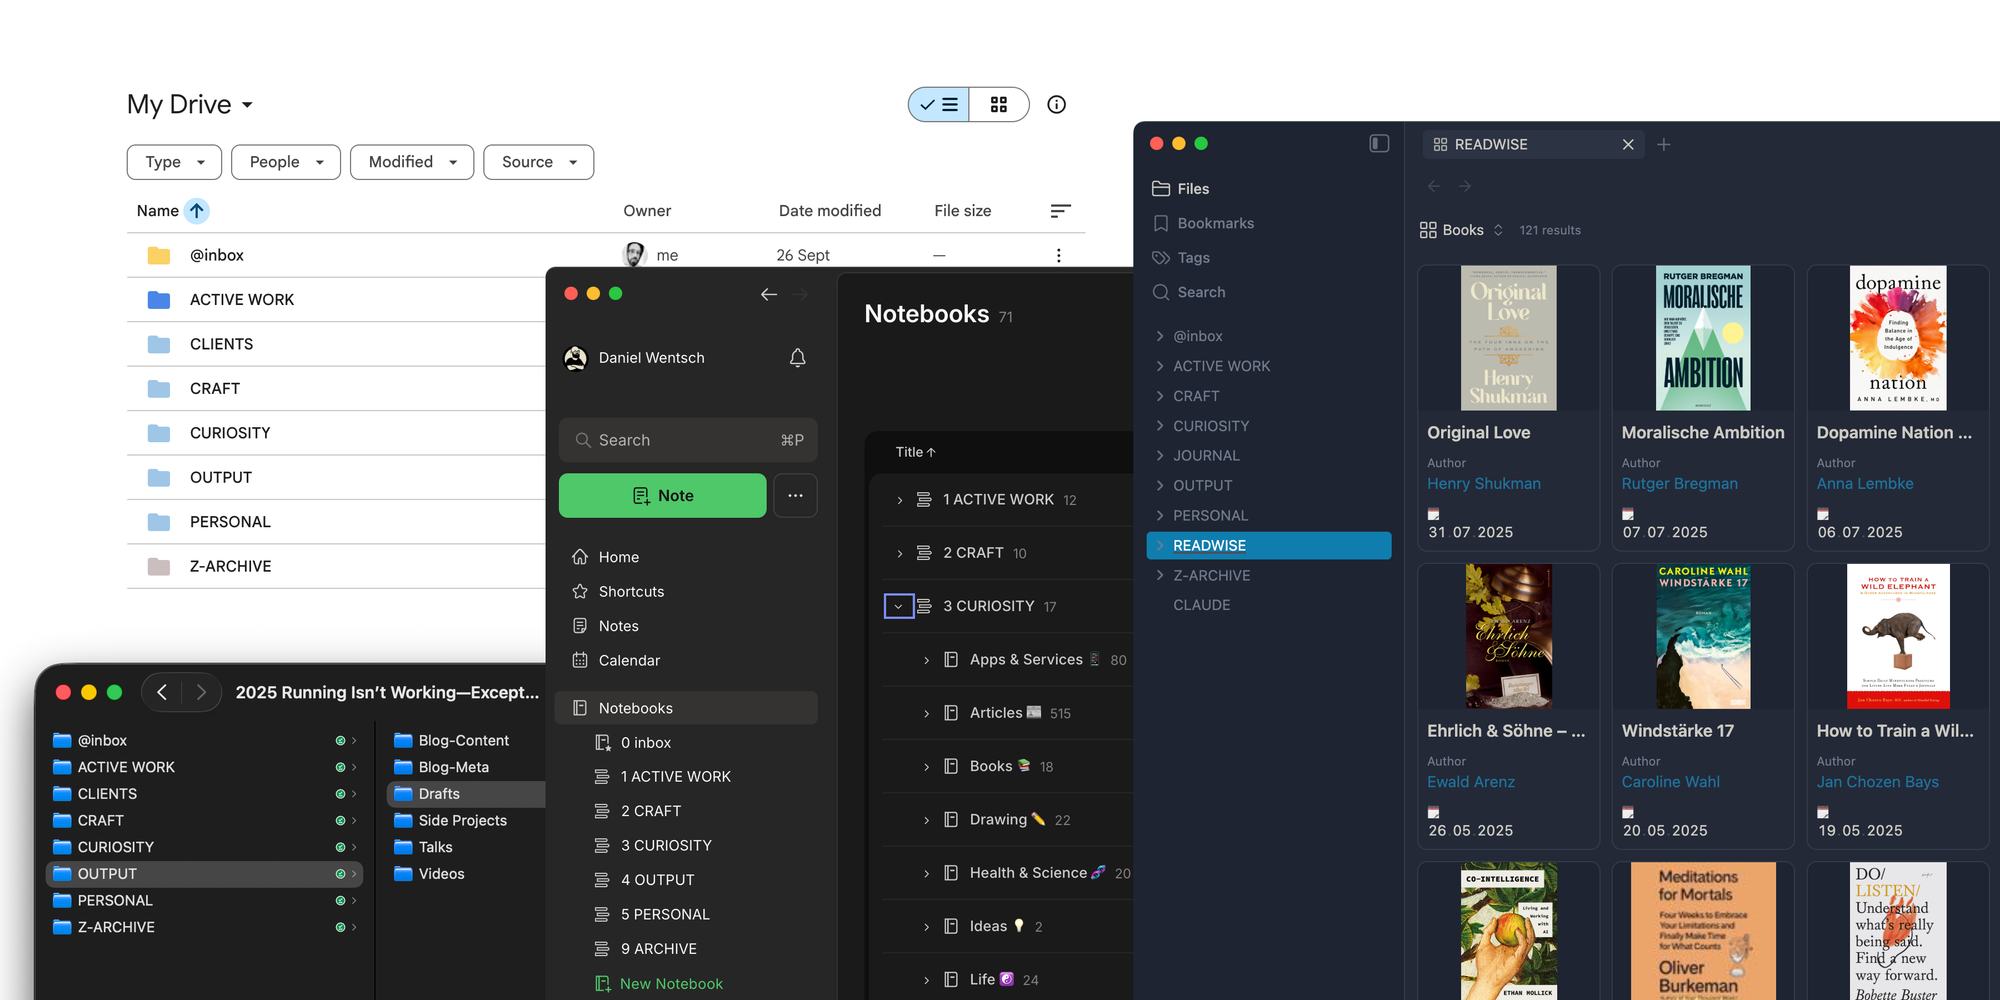The height and width of the screenshot is (1000, 2000).
Task: Click the green Note button
Action: [x=662, y=496]
